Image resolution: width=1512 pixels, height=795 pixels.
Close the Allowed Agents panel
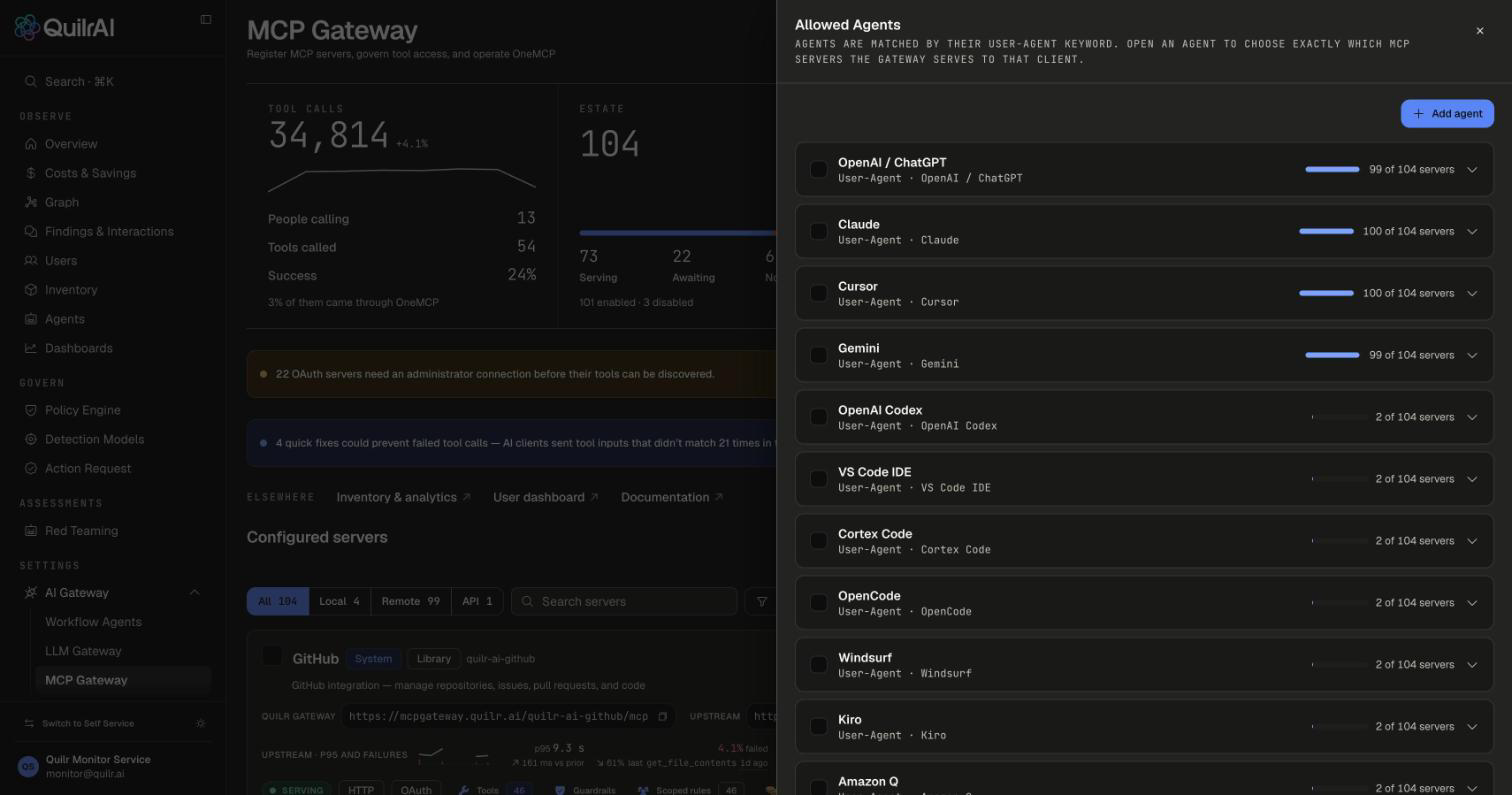(x=1480, y=31)
